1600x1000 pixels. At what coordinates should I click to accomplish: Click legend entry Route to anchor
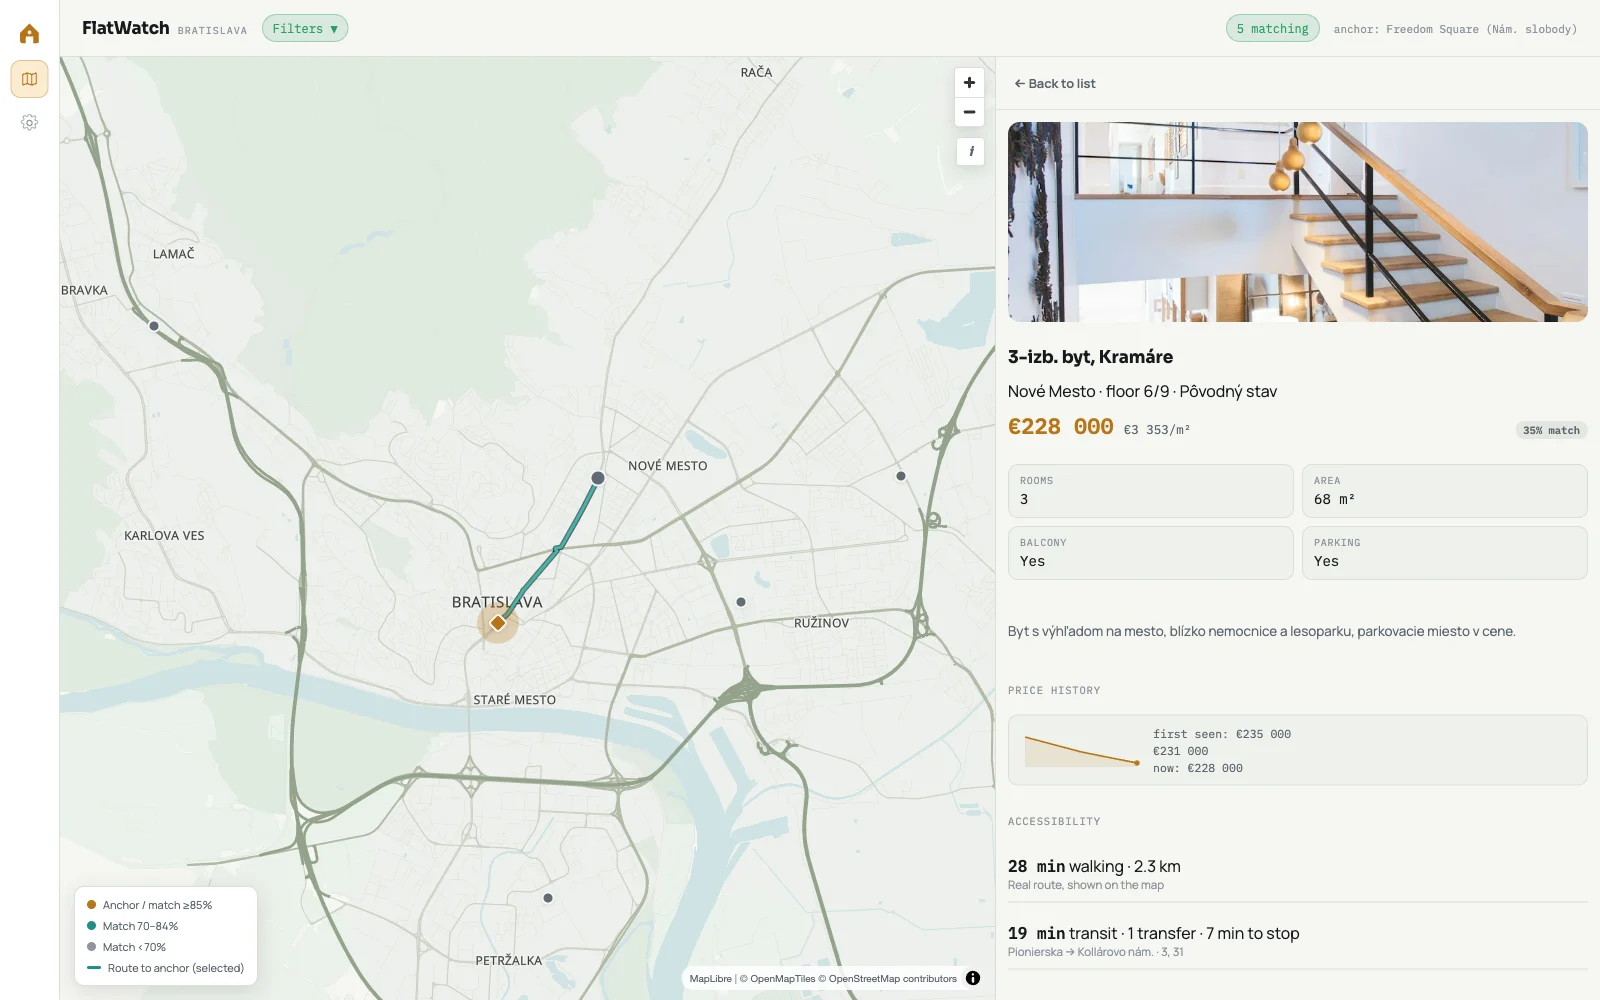click(165, 968)
